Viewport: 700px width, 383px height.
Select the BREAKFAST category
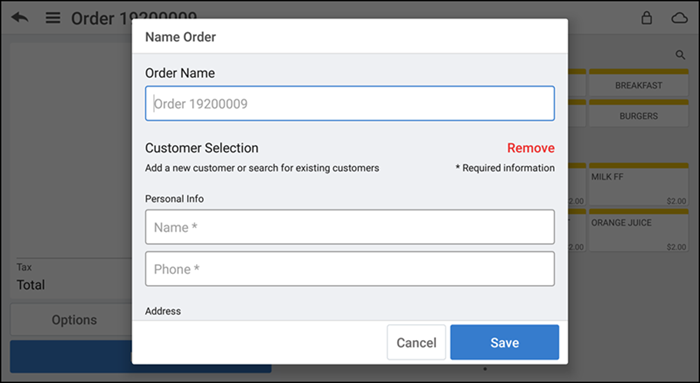[x=638, y=83]
